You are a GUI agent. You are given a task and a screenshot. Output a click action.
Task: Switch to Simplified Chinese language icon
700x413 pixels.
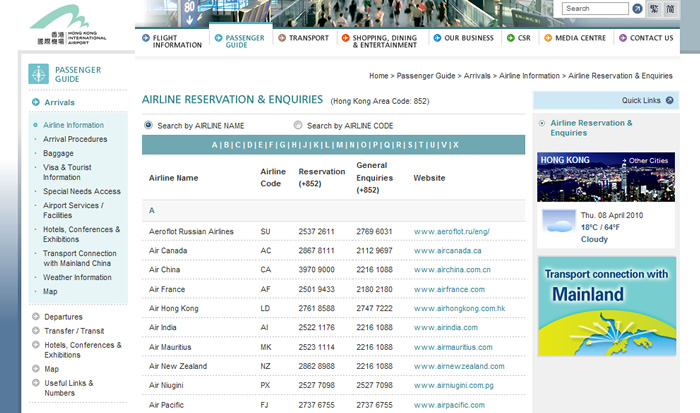pos(670,8)
